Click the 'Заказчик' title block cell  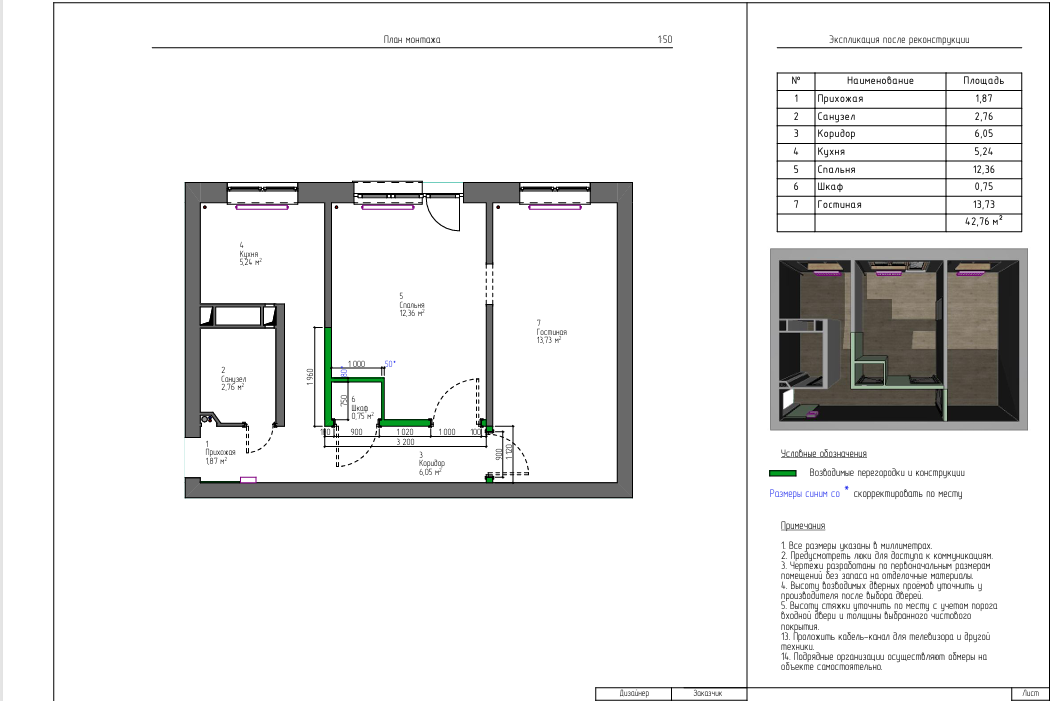pos(707,694)
